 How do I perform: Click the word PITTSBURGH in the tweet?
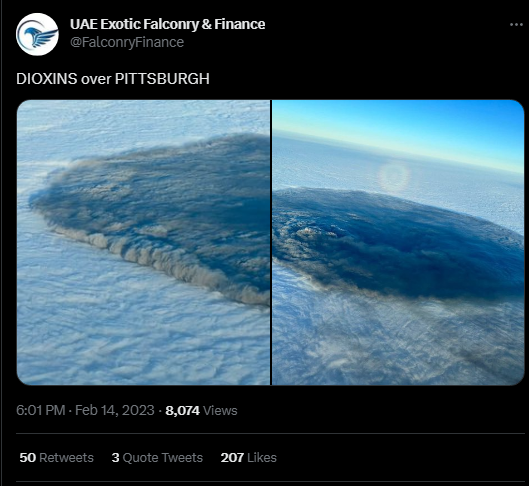(162, 79)
